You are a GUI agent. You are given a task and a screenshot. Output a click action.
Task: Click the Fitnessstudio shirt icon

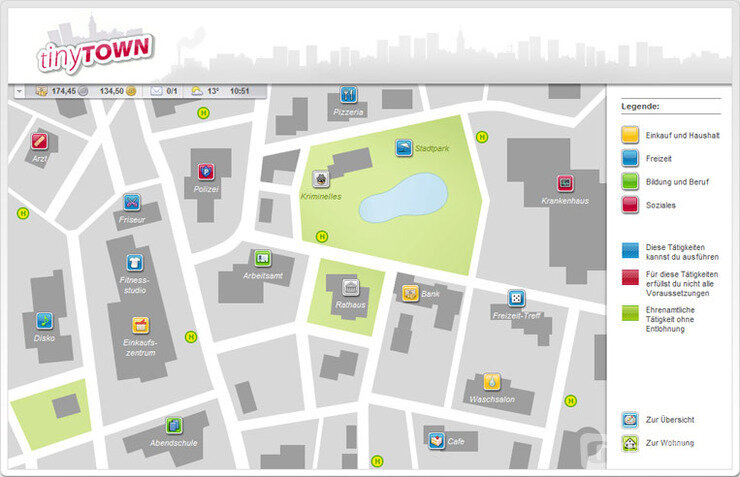[134, 262]
